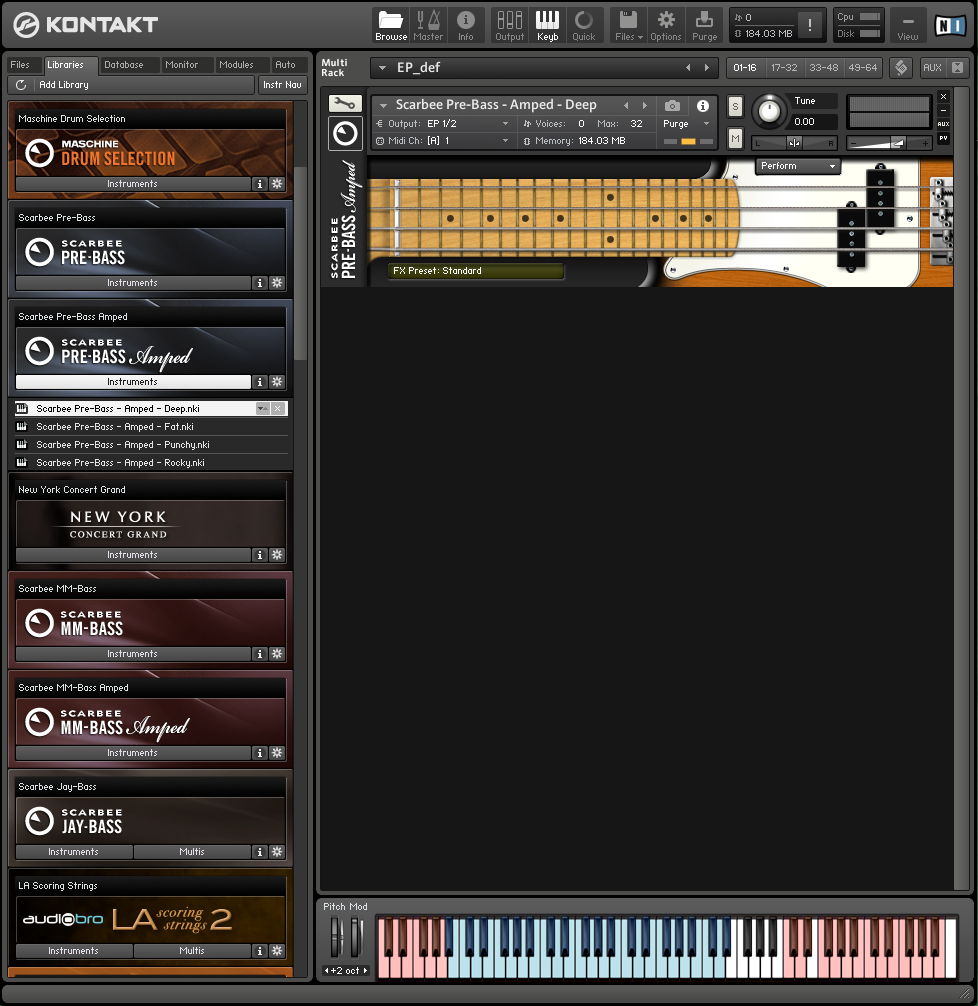
Task: Open instrument edit mode wrench icon
Action: point(345,103)
